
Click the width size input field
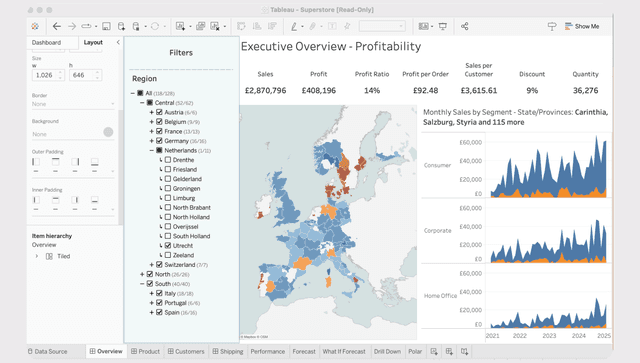pyautogui.click(x=48, y=75)
